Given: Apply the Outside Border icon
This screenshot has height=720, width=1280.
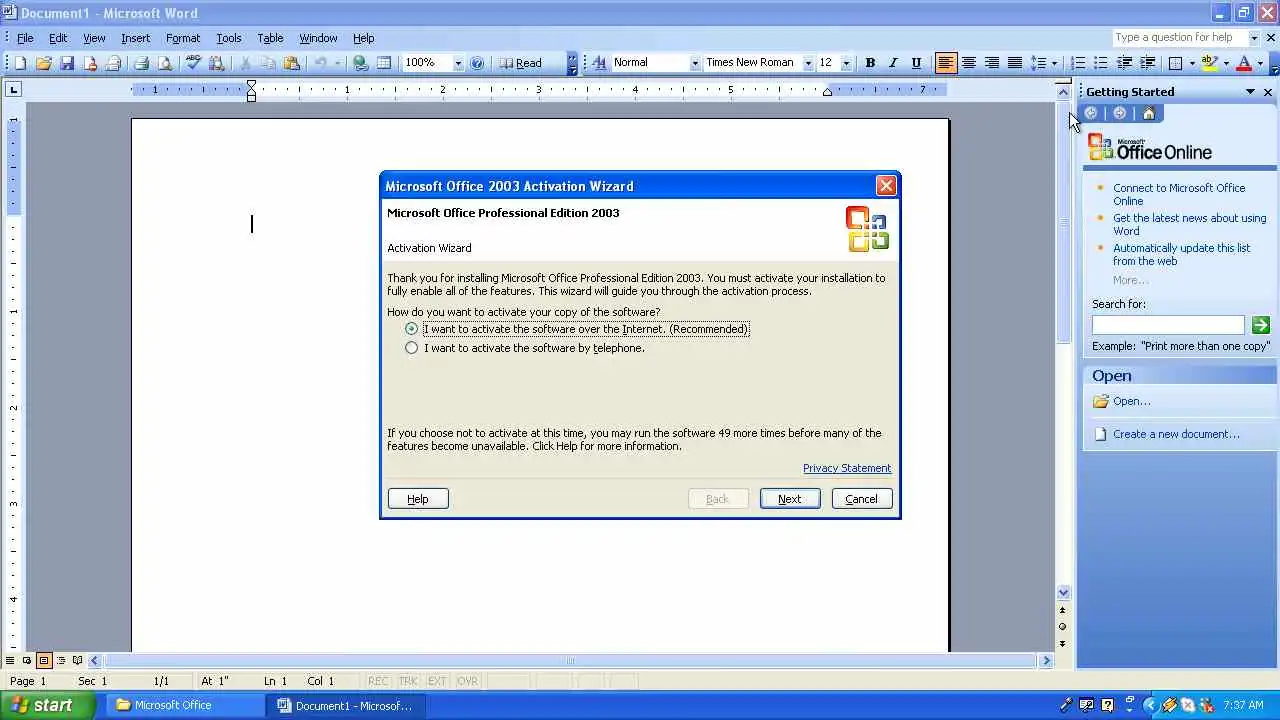Looking at the screenshot, I should click(x=1176, y=63).
